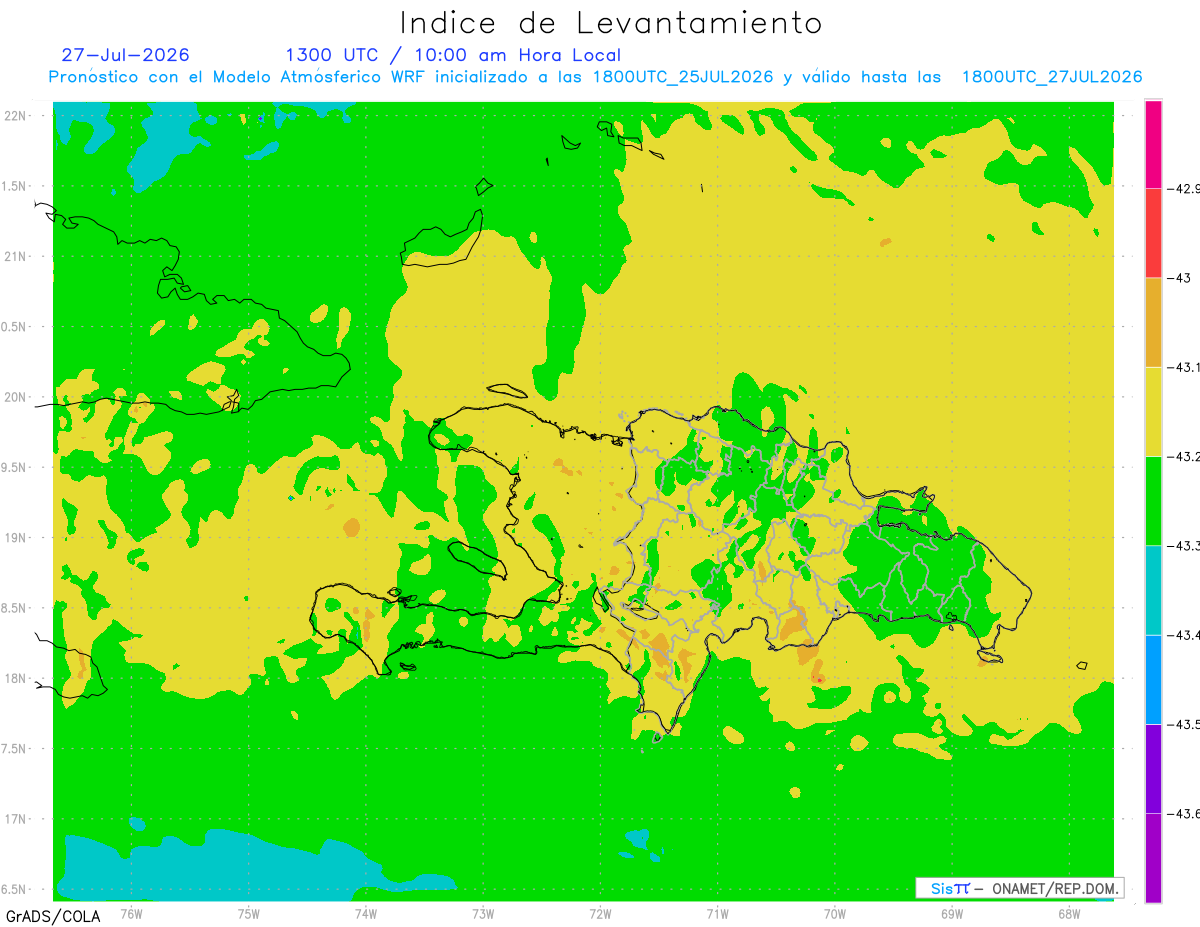
Task: Click the '21N' latitude label
Action: [x=17, y=256]
